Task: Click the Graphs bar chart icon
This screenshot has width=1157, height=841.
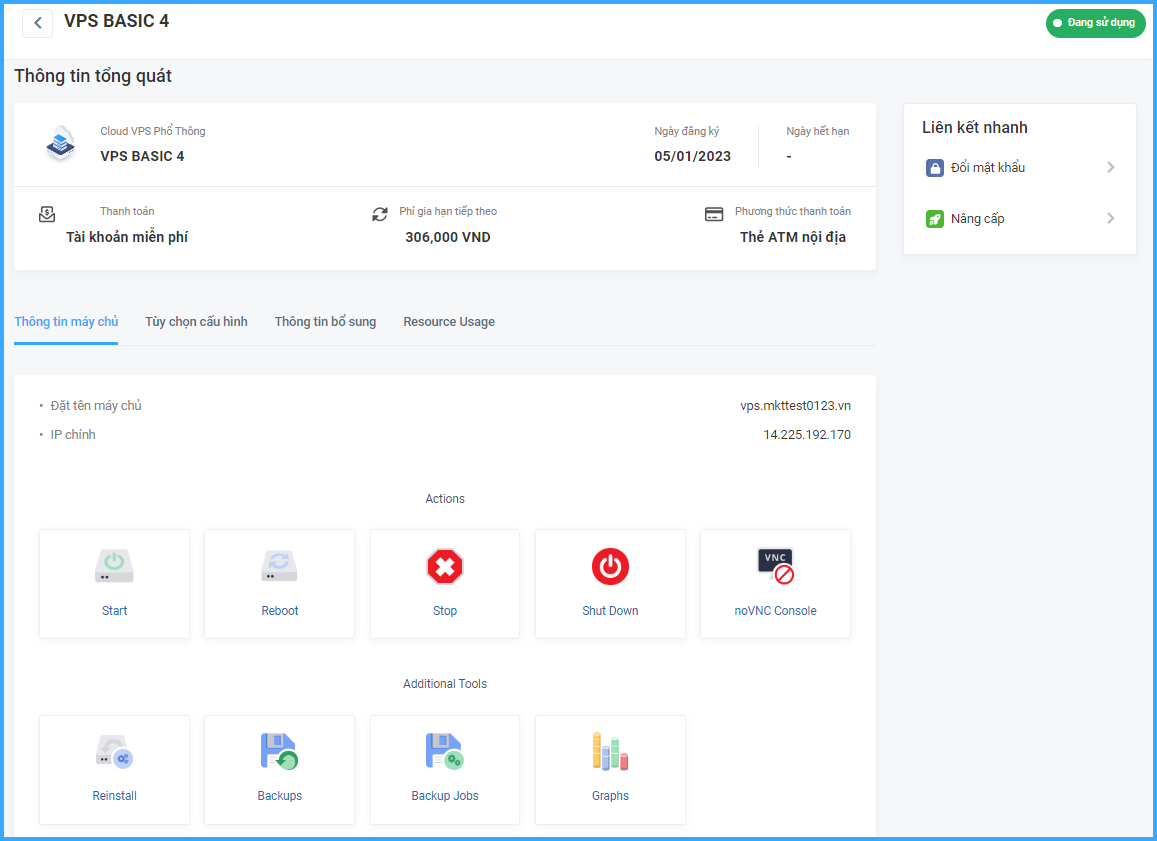Action: [610, 752]
